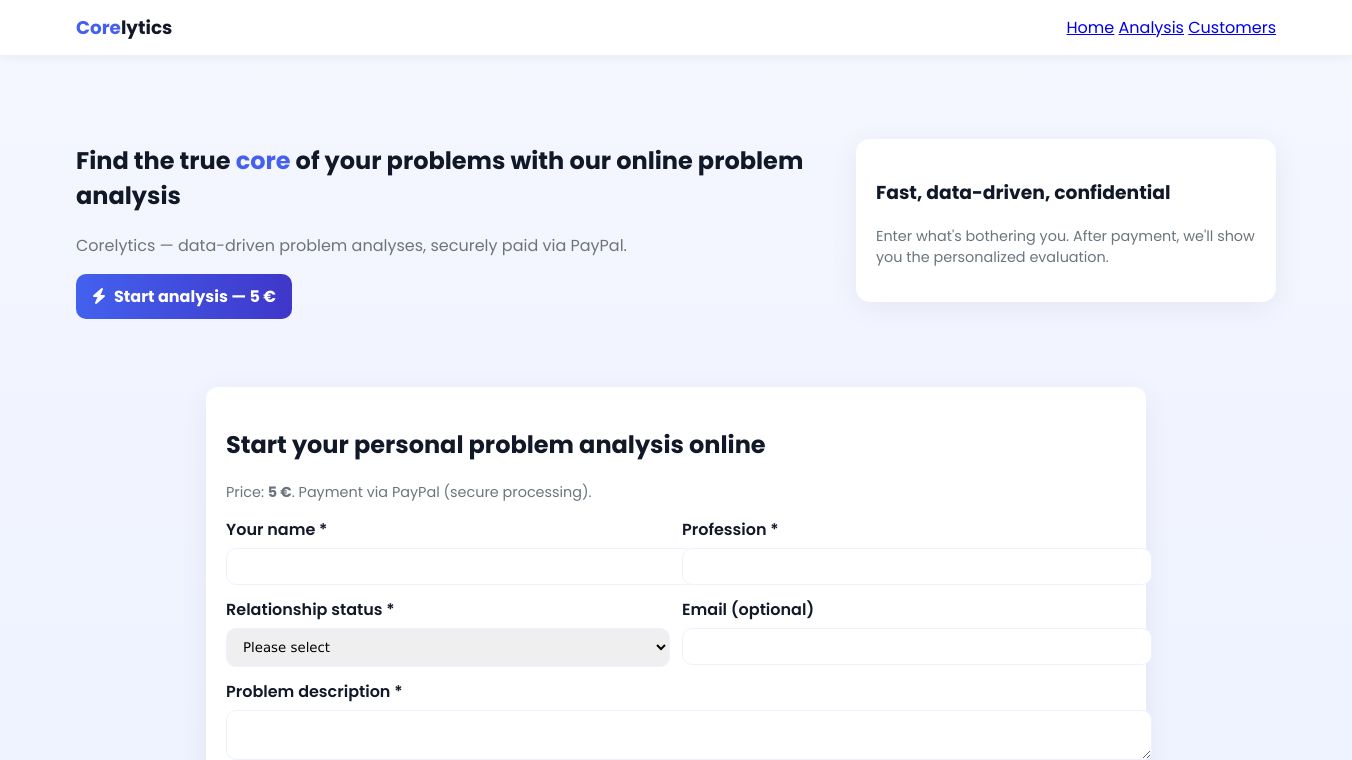Focus the Your name input field
This screenshot has width=1352, height=760.
coord(454,566)
